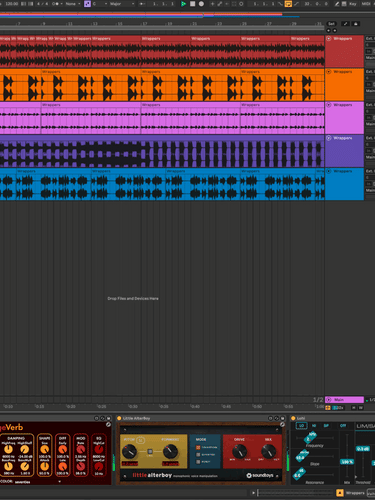
Task: Collapse the red Wrappers track
Action: [x=329, y=39]
